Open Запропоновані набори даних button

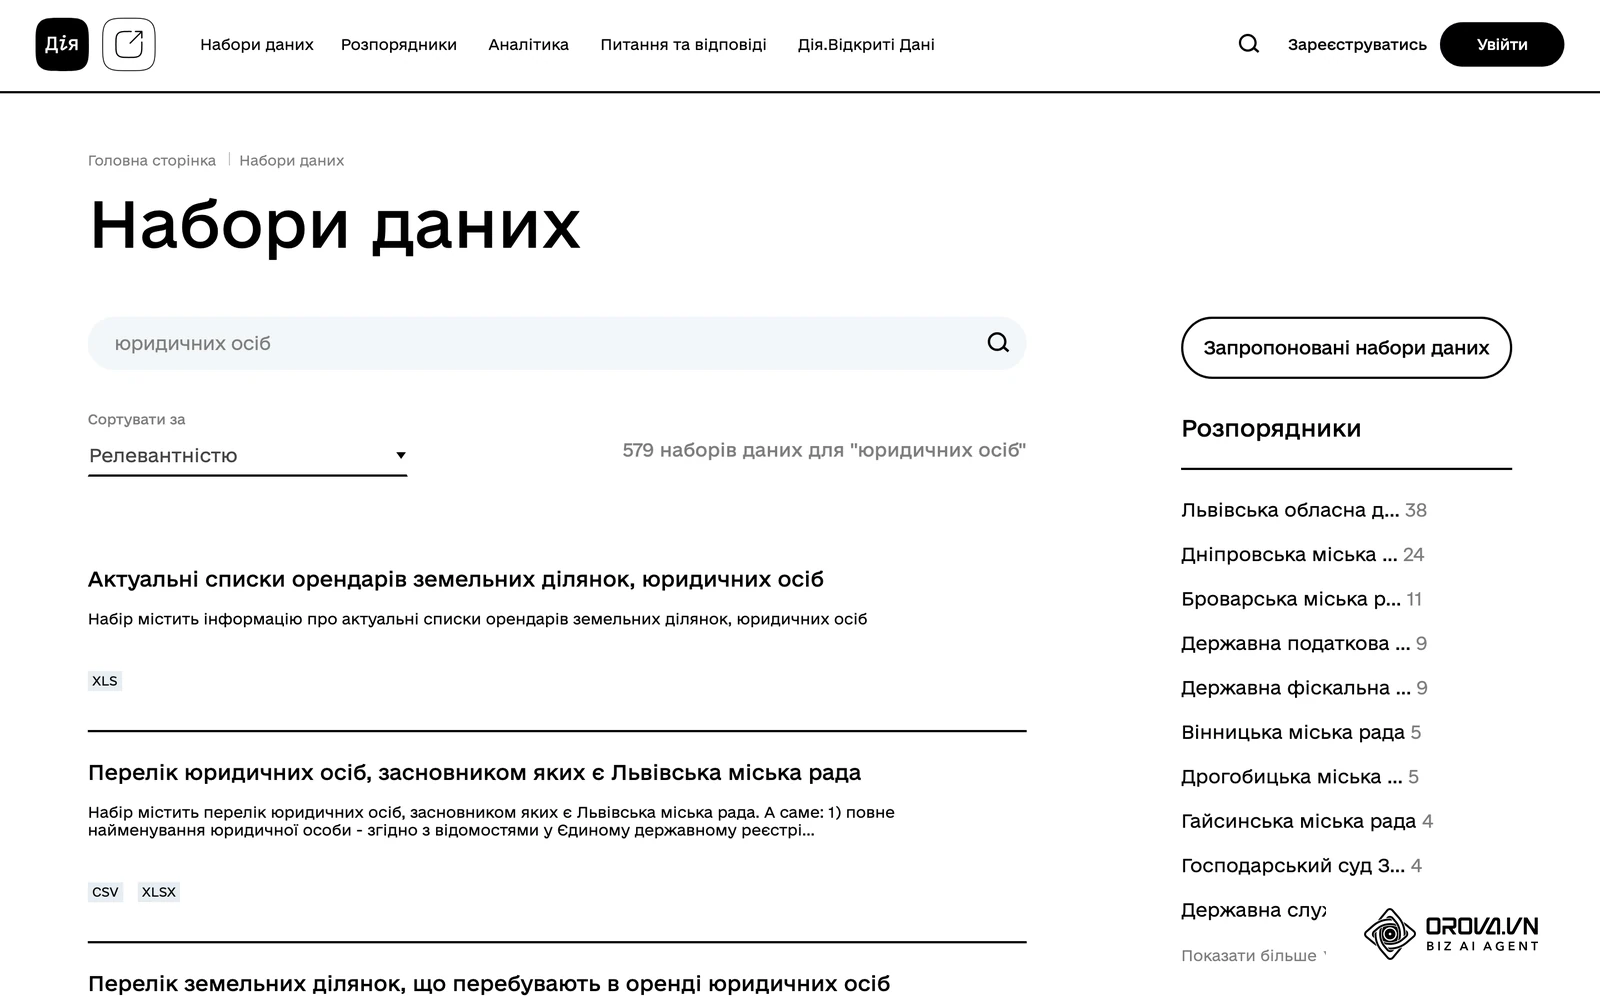point(1346,348)
